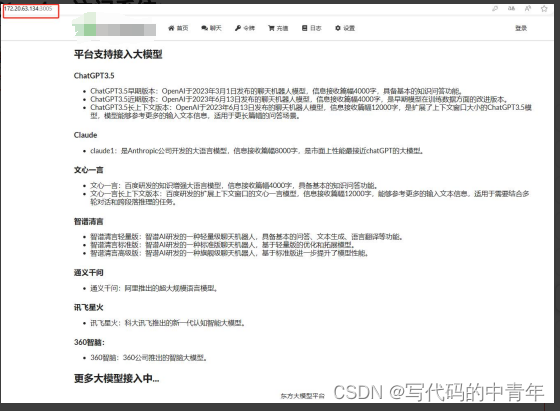Open the 聊天 chat nav item

(x=211, y=28)
